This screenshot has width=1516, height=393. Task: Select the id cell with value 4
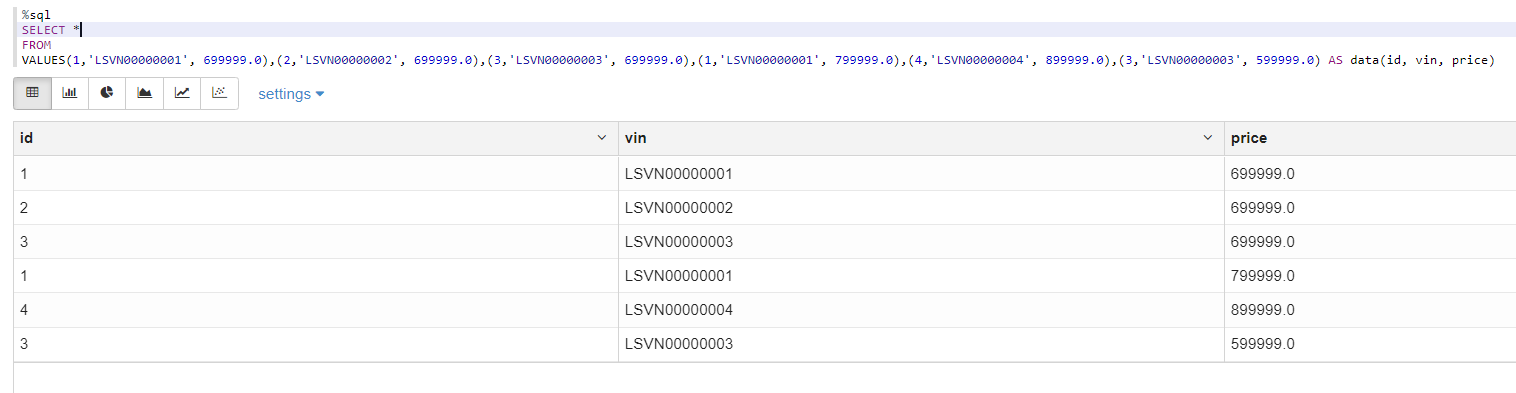pyautogui.click(x=316, y=310)
